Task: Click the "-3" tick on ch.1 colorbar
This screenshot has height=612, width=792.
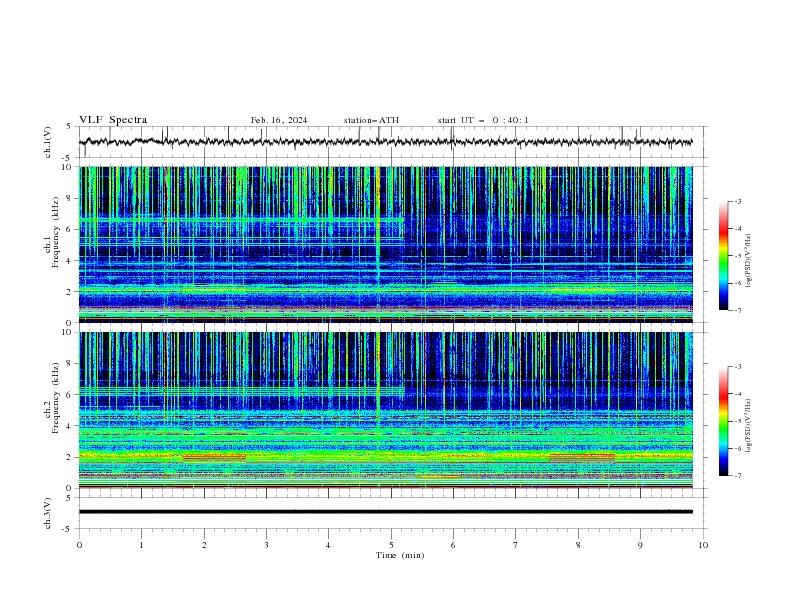Action: click(737, 201)
